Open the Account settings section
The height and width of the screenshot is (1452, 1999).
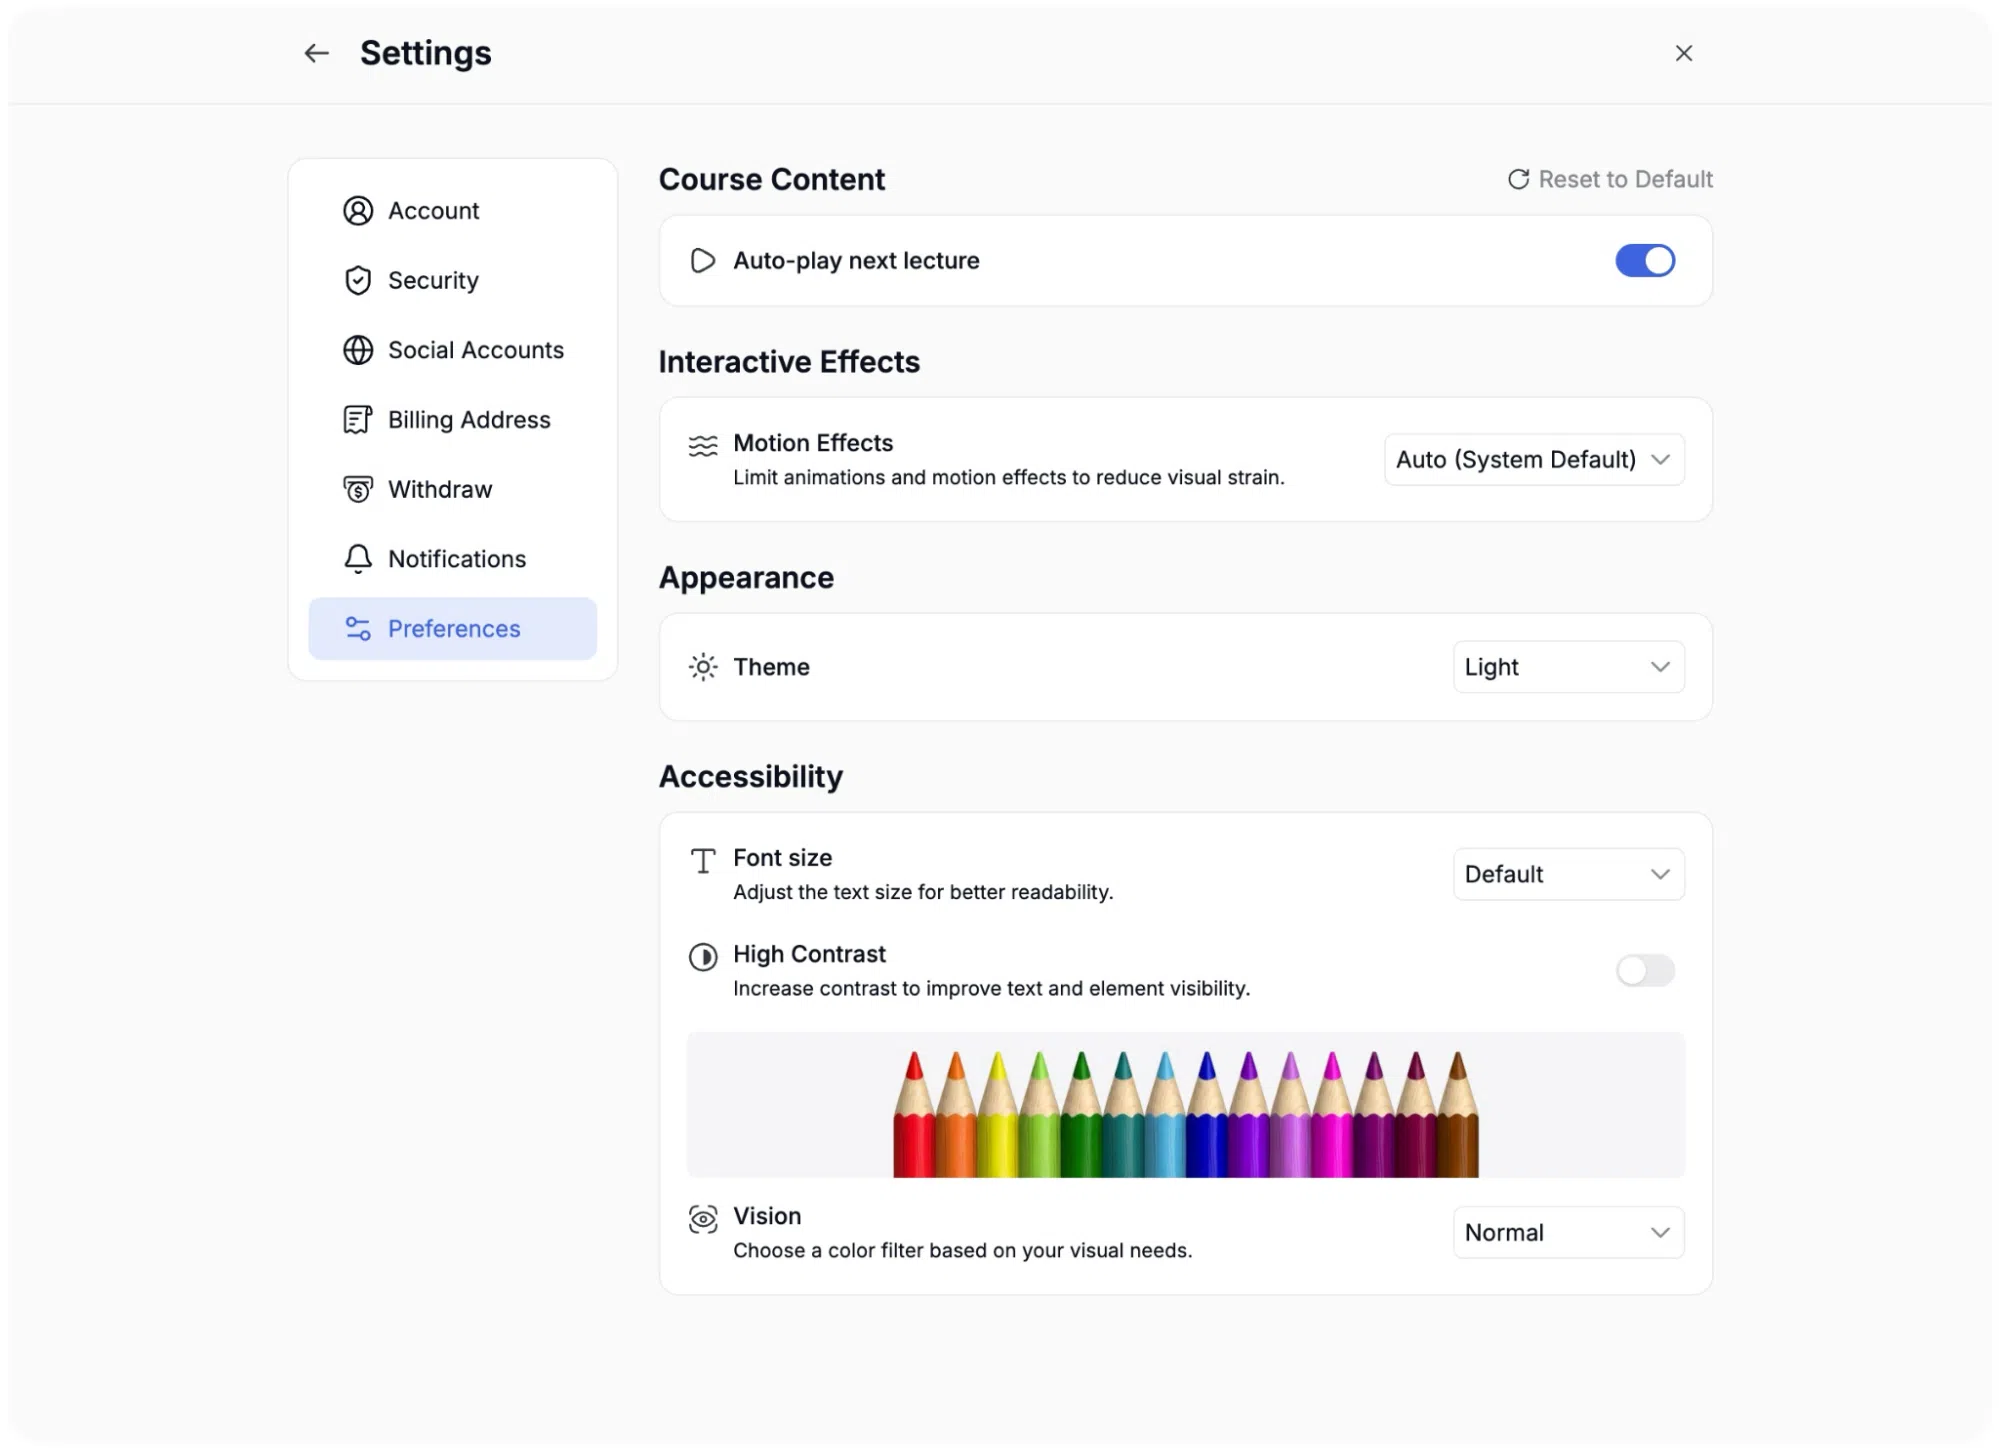click(452, 211)
